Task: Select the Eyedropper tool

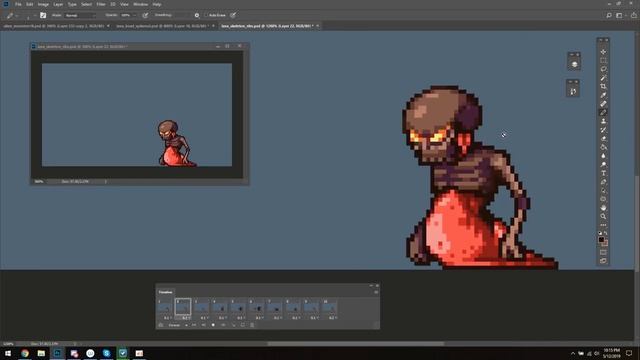Action: [x=603, y=95]
